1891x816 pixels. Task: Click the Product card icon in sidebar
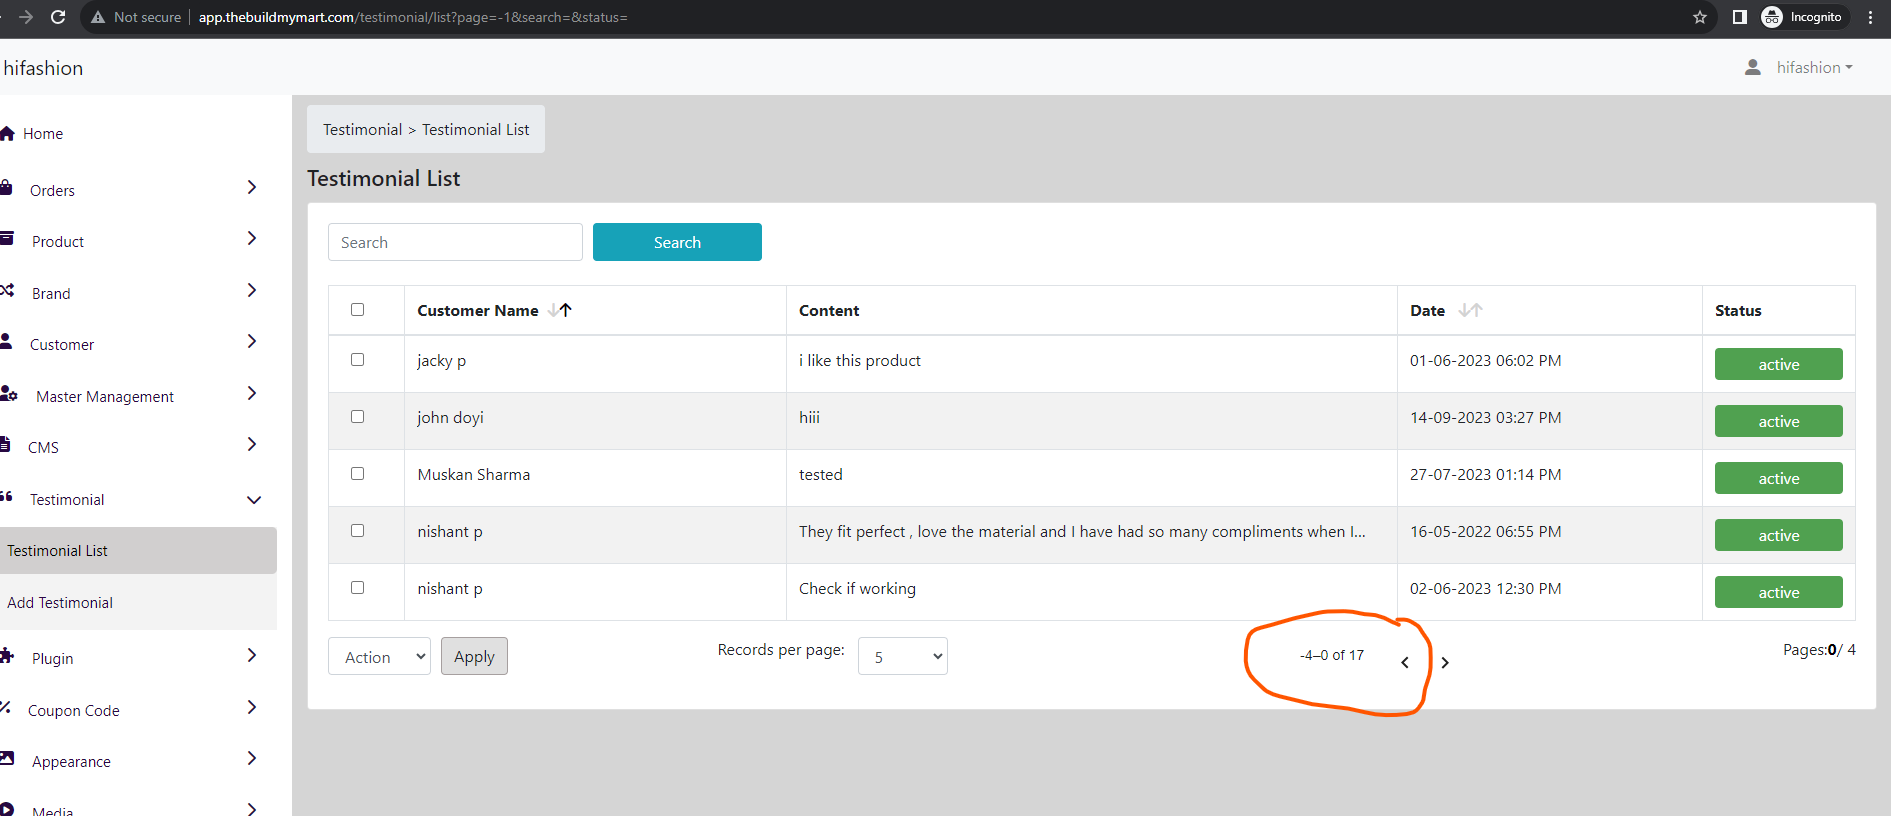(7, 238)
